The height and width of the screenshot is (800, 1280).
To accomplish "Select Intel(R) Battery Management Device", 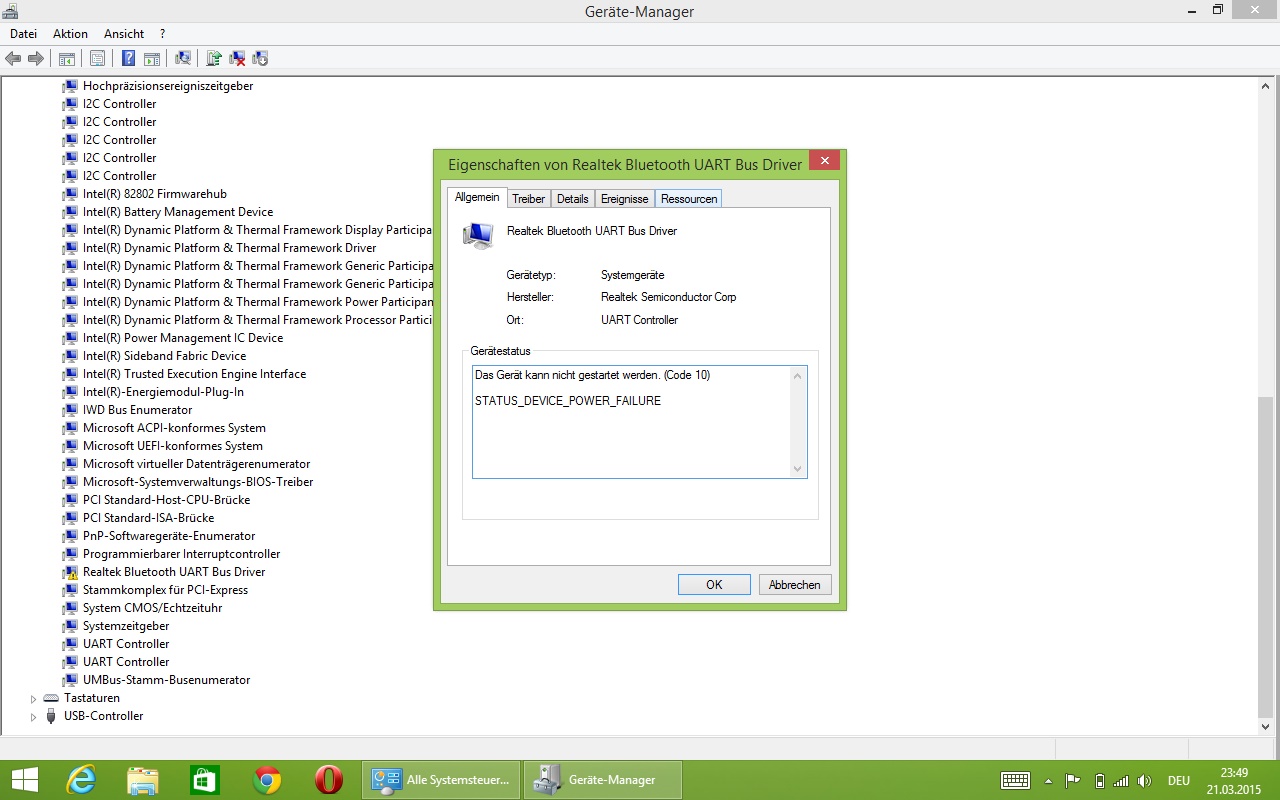I will coord(178,212).
